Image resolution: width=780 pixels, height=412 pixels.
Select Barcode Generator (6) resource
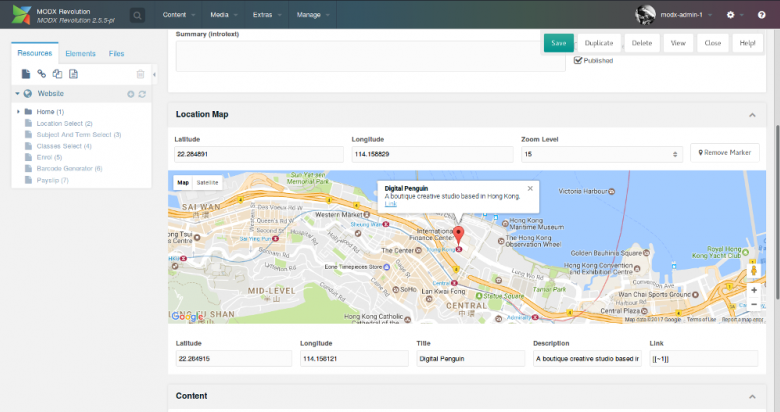pos(69,169)
